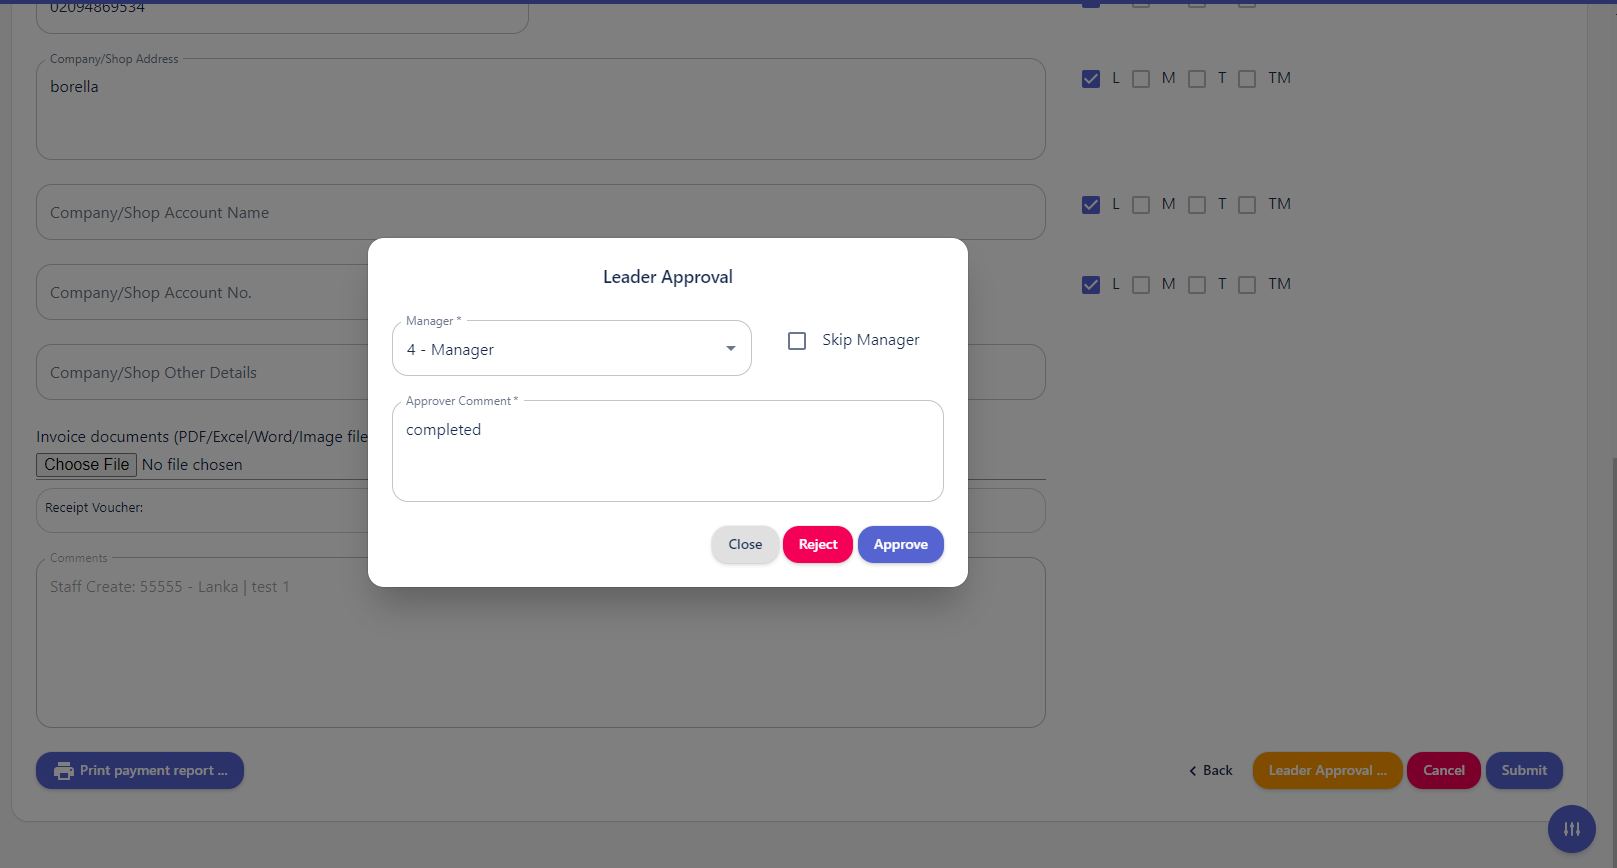Click Choose File for invoice documents
The height and width of the screenshot is (868, 1617).
click(x=87, y=465)
